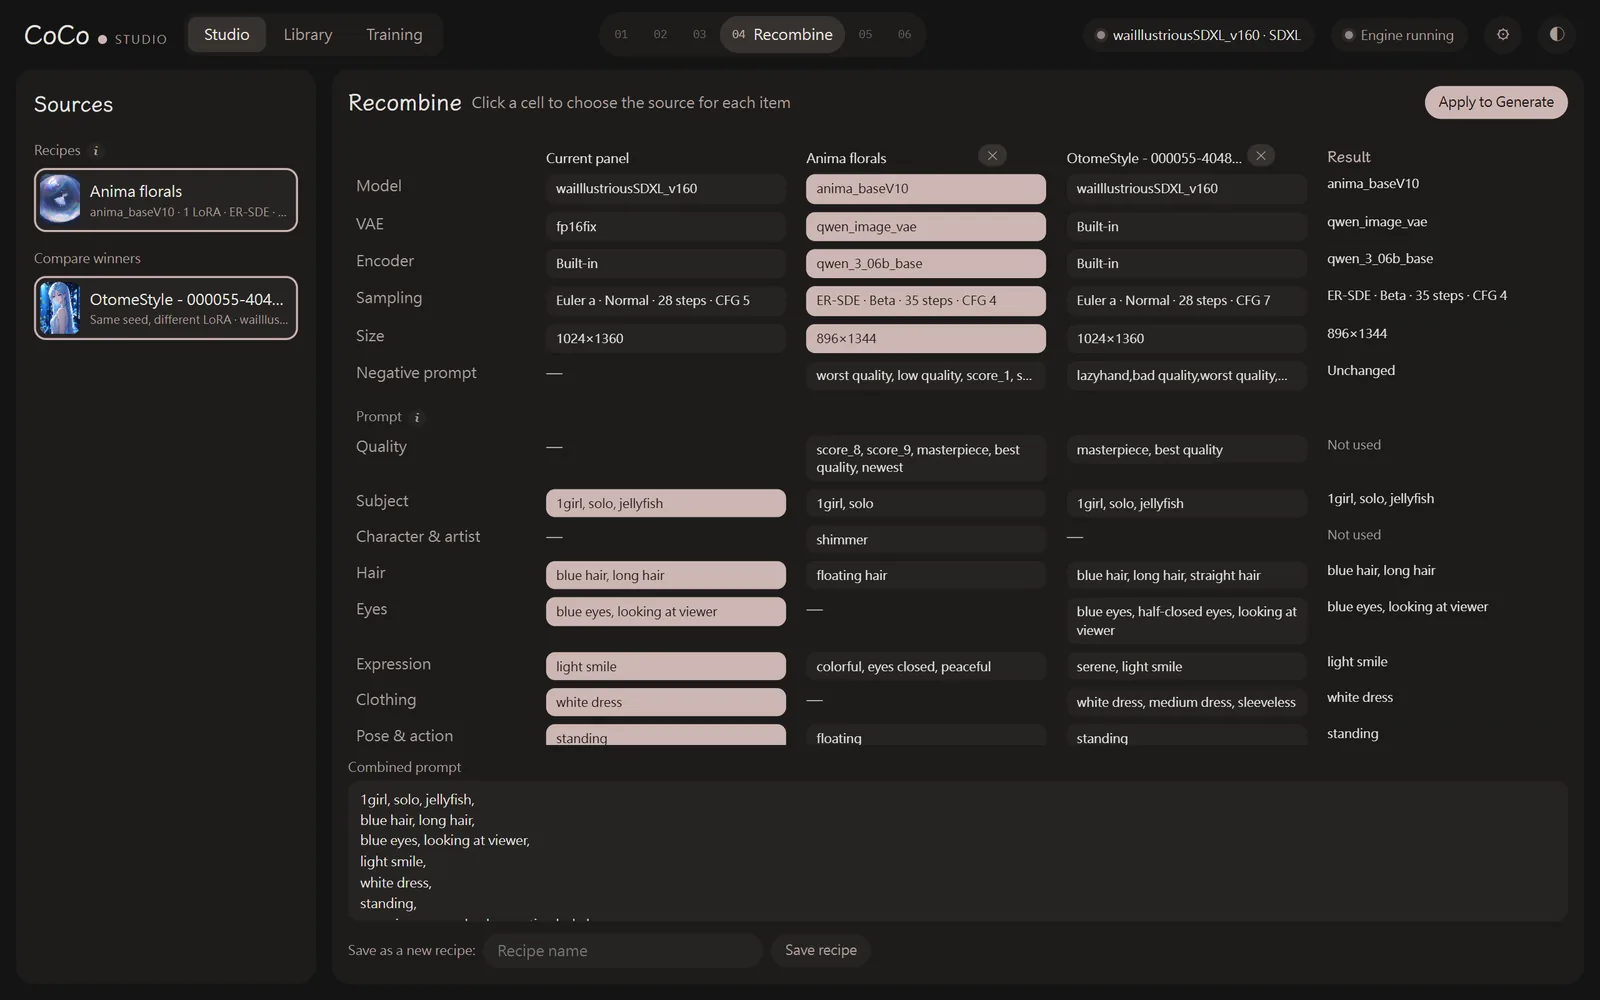The image size is (1600, 1000).
Task: Open the Training tab
Action: tap(394, 35)
